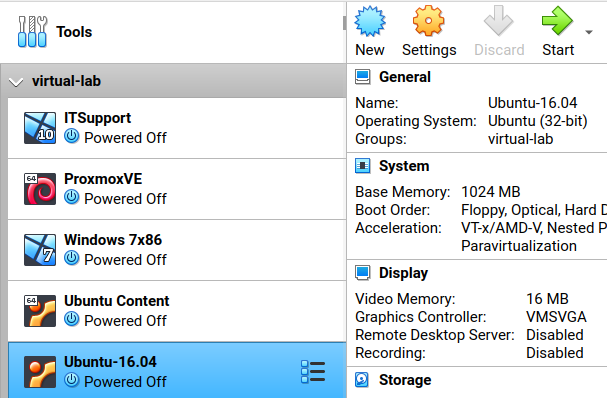Open the System section header link
The width and height of the screenshot is (607, 398).
point(404,166)
